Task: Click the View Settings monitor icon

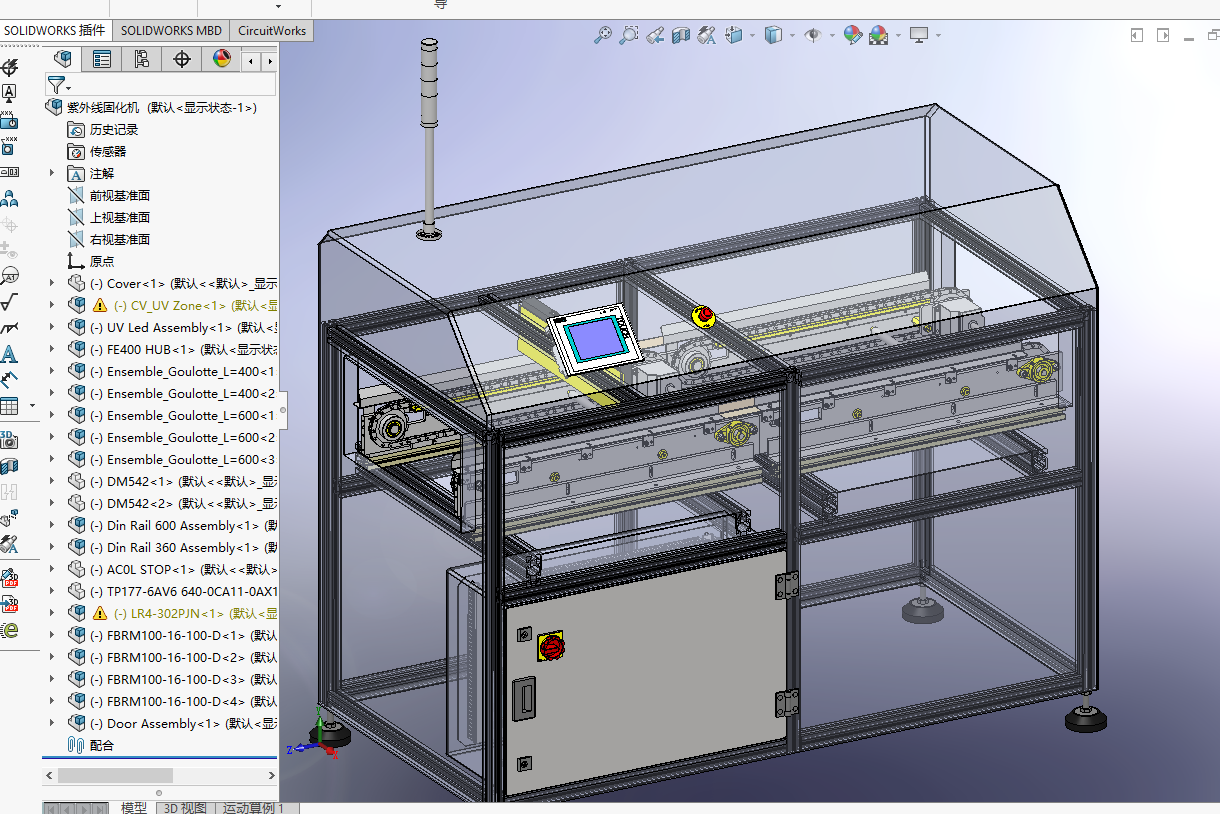Action: click(x=919, y=35)
